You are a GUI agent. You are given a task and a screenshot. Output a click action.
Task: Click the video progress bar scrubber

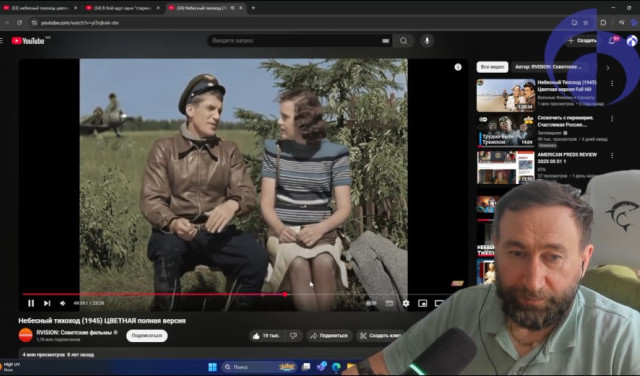[285, 294]
